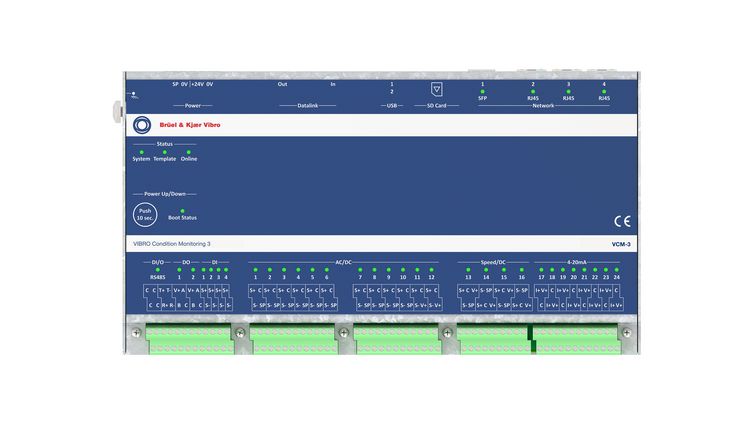Screen dimensions: 750x421
Task: Click the far-right screw on terminal strip
Action: (627, 332)
